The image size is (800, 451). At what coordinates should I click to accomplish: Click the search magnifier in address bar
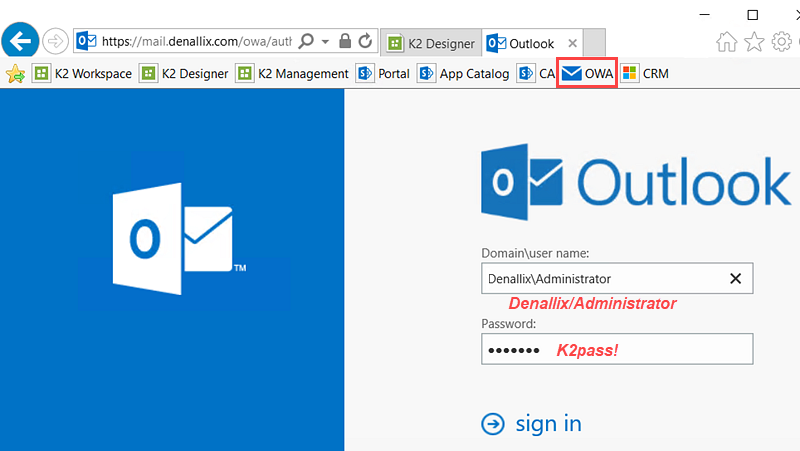click(306, 41)
